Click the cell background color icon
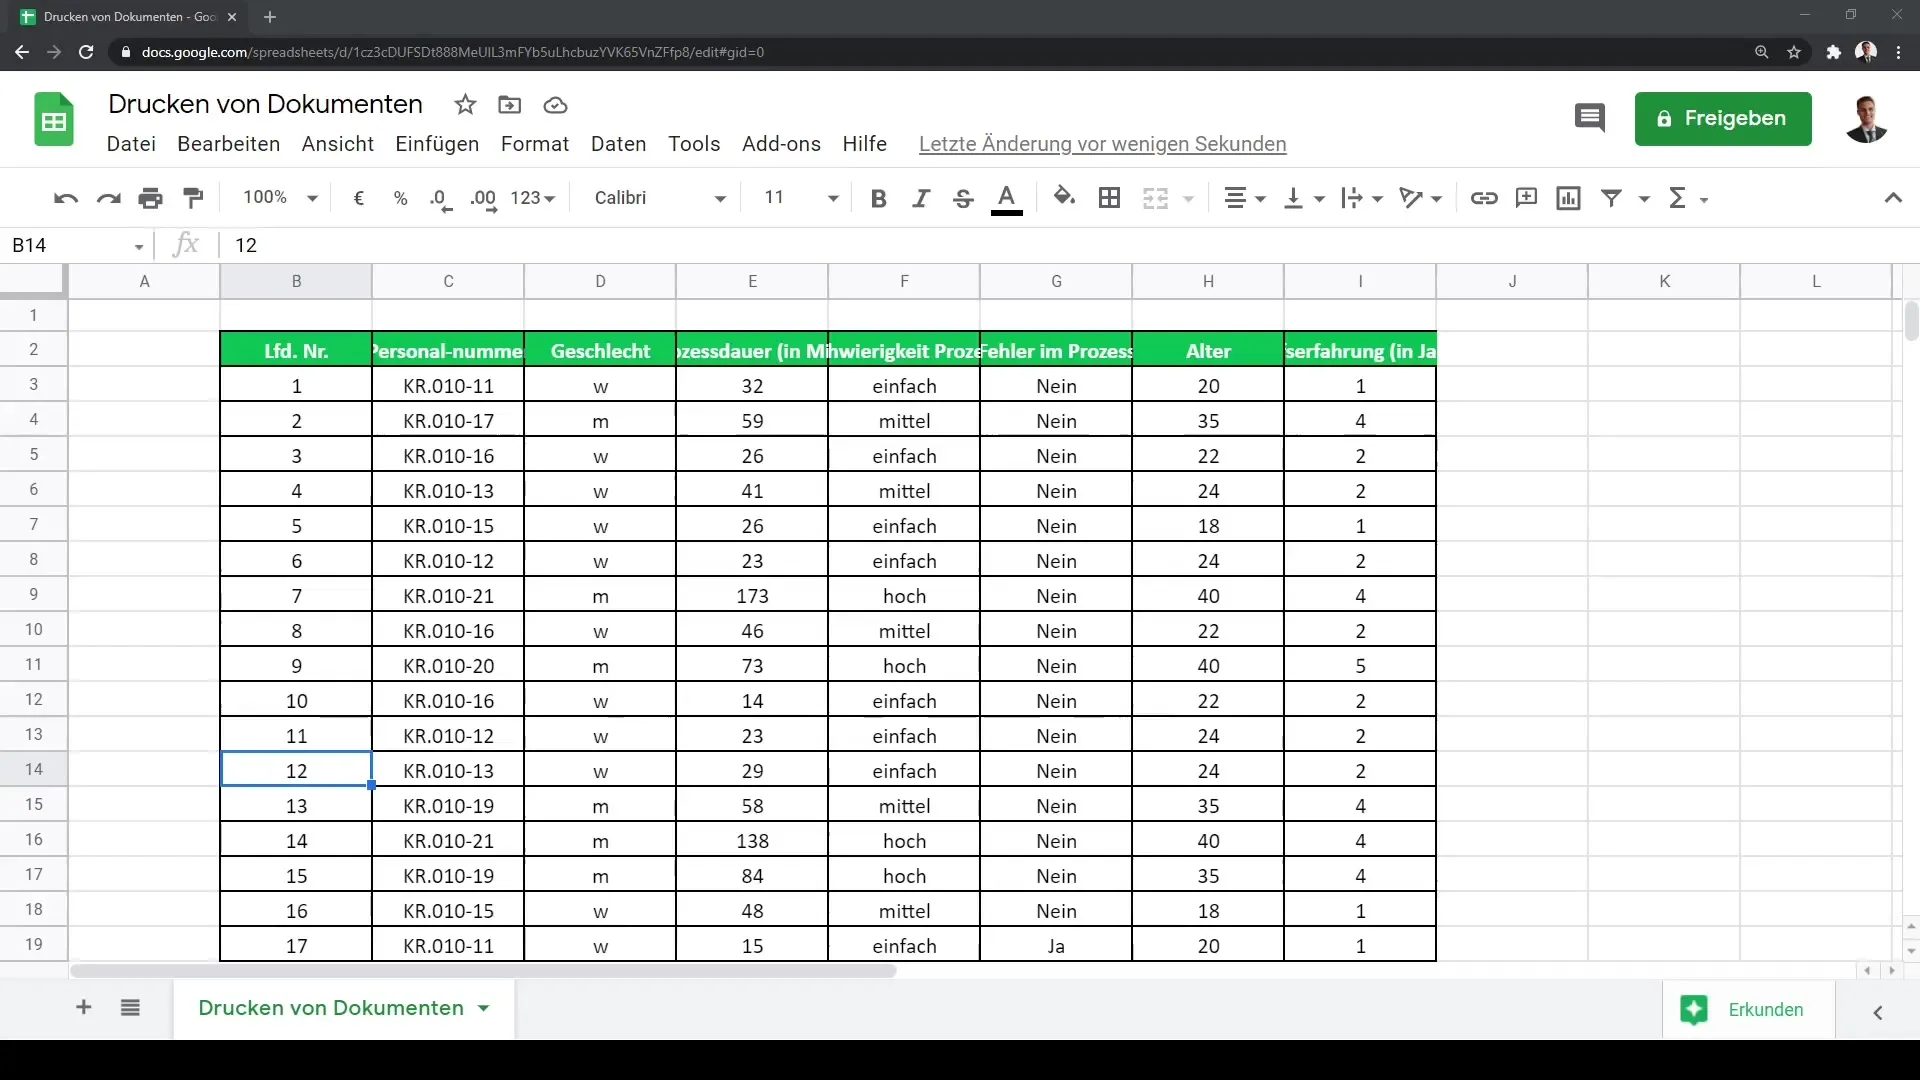Viewport: 1920px width, 1080px height. pyautogui.click(x=1062, y=198)
